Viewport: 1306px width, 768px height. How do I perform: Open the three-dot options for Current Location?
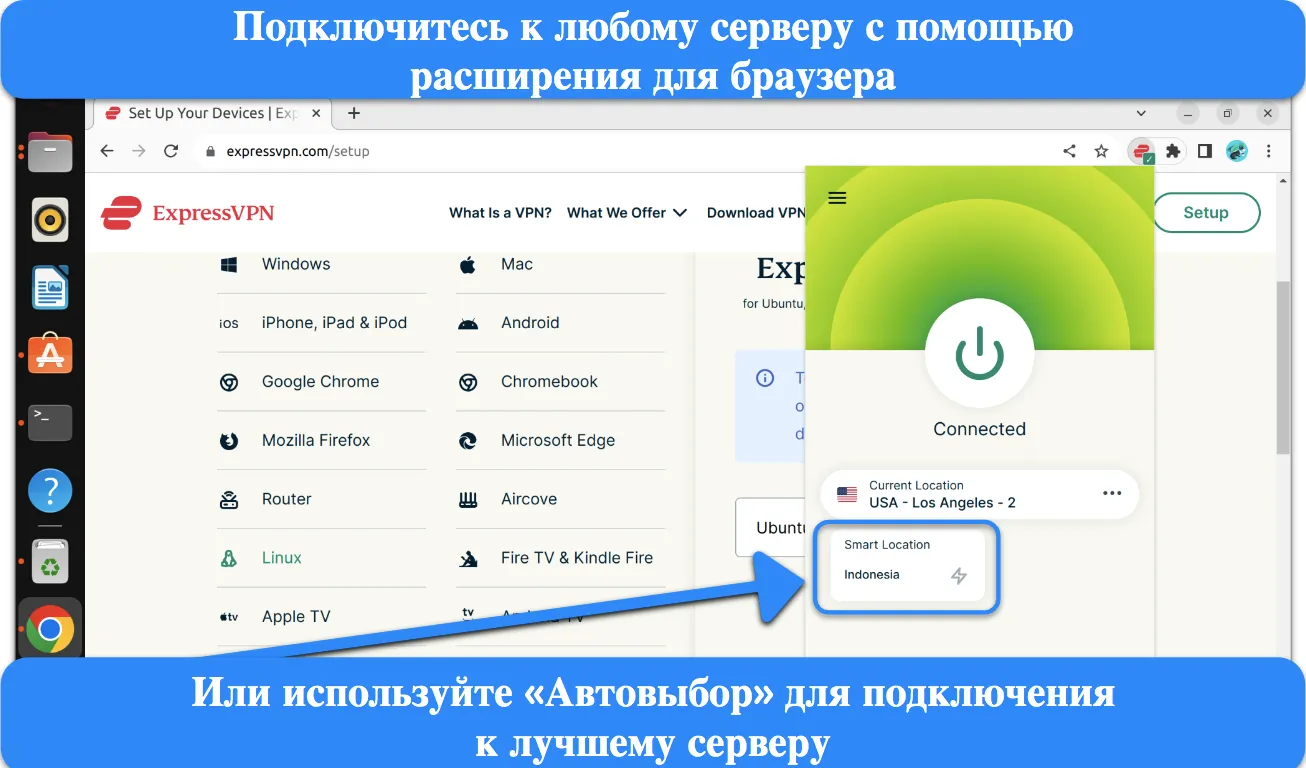pos(1112,494)
